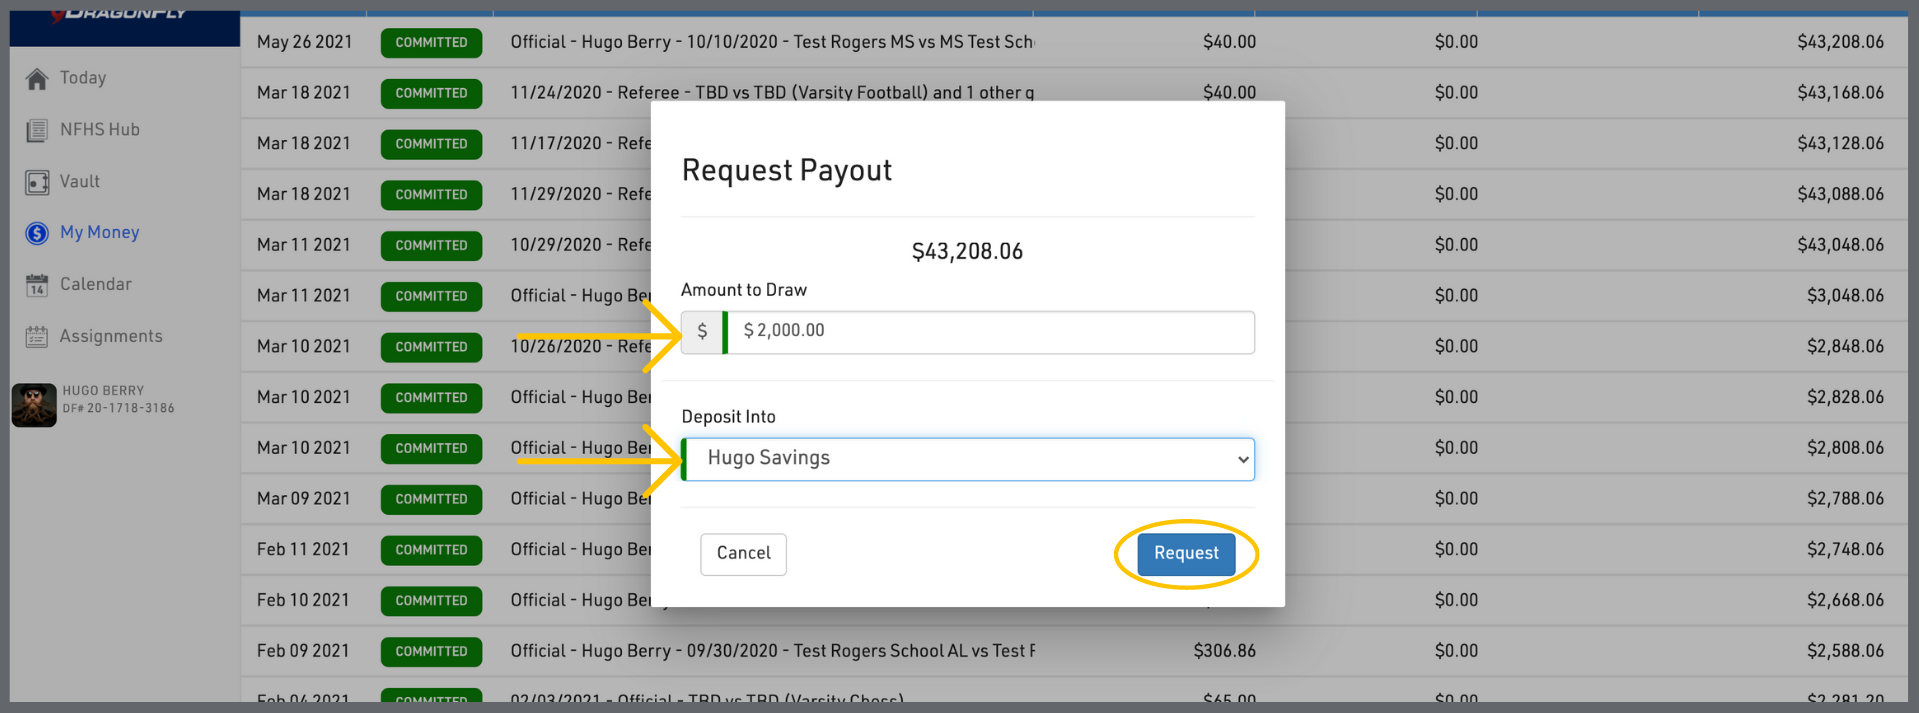Screen dimensions: 1919x713
Task: Click the Today home icon
Action: pyautogui.click(x=37, y=79)
